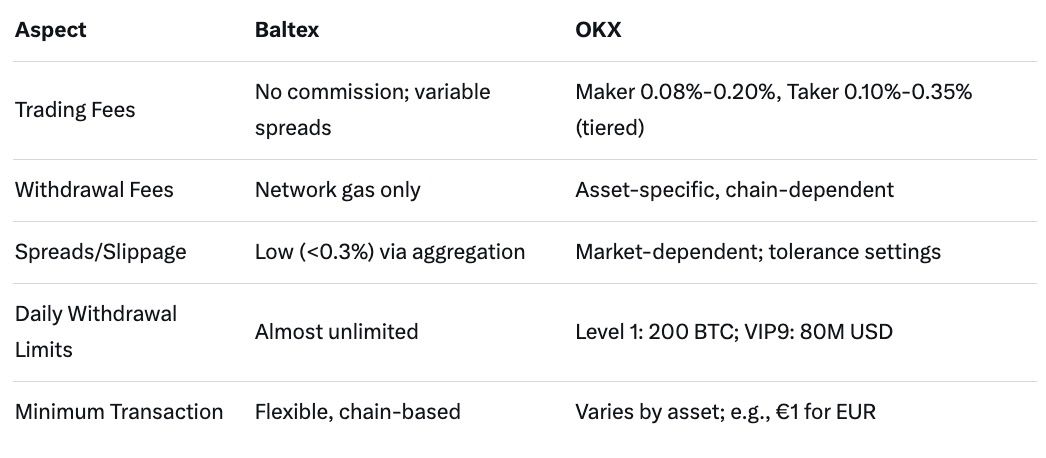Click the OKX column header
The image size is (1046, 458).
(598, 30)
